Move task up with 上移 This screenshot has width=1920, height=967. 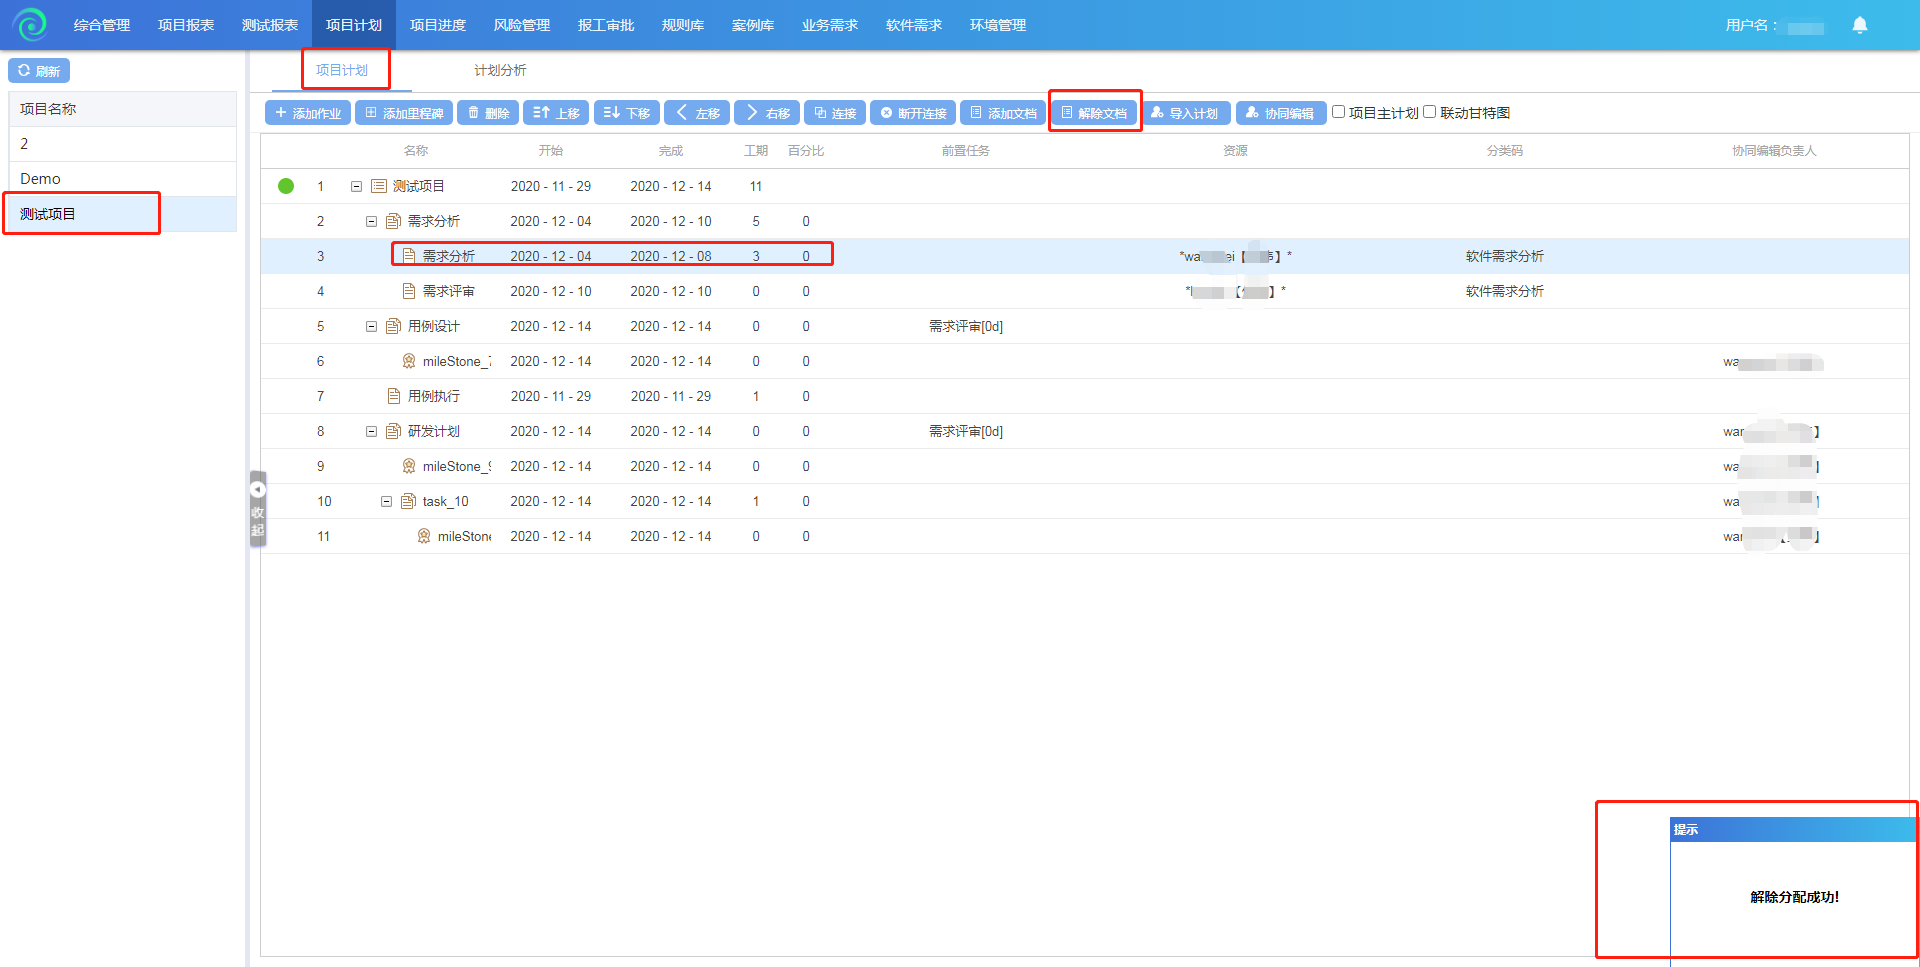(x=556, y=113)
